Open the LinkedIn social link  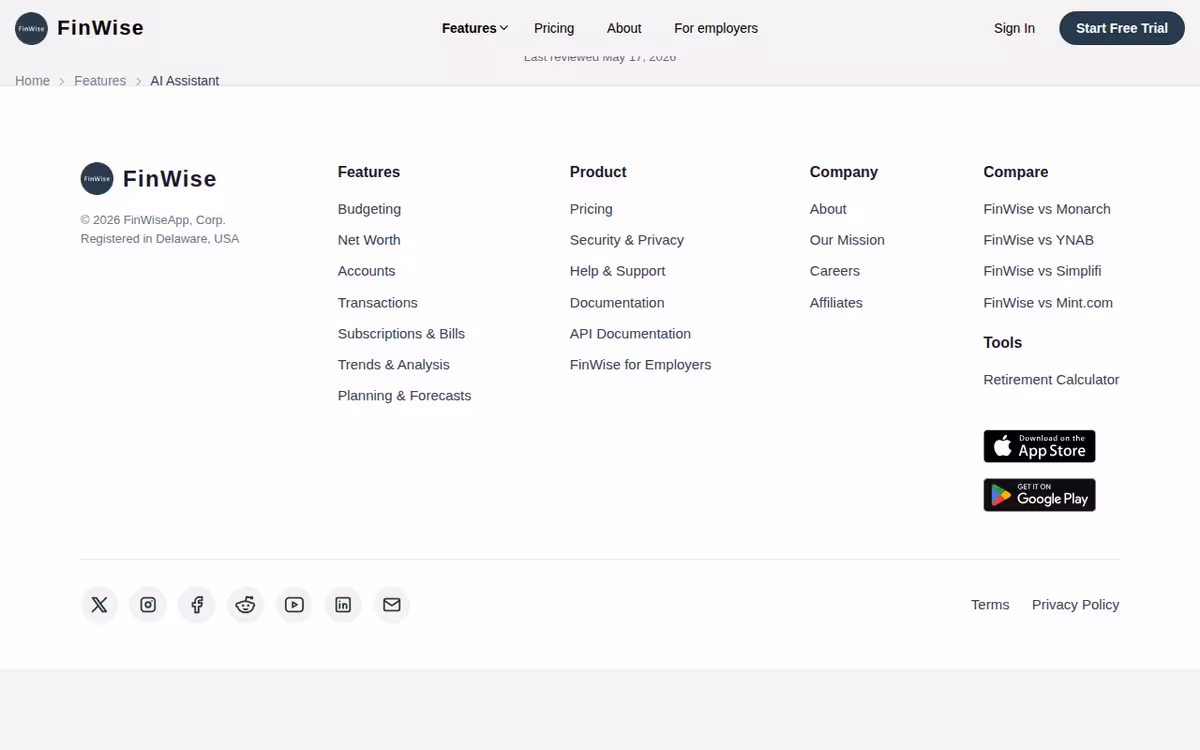point(343,605)
